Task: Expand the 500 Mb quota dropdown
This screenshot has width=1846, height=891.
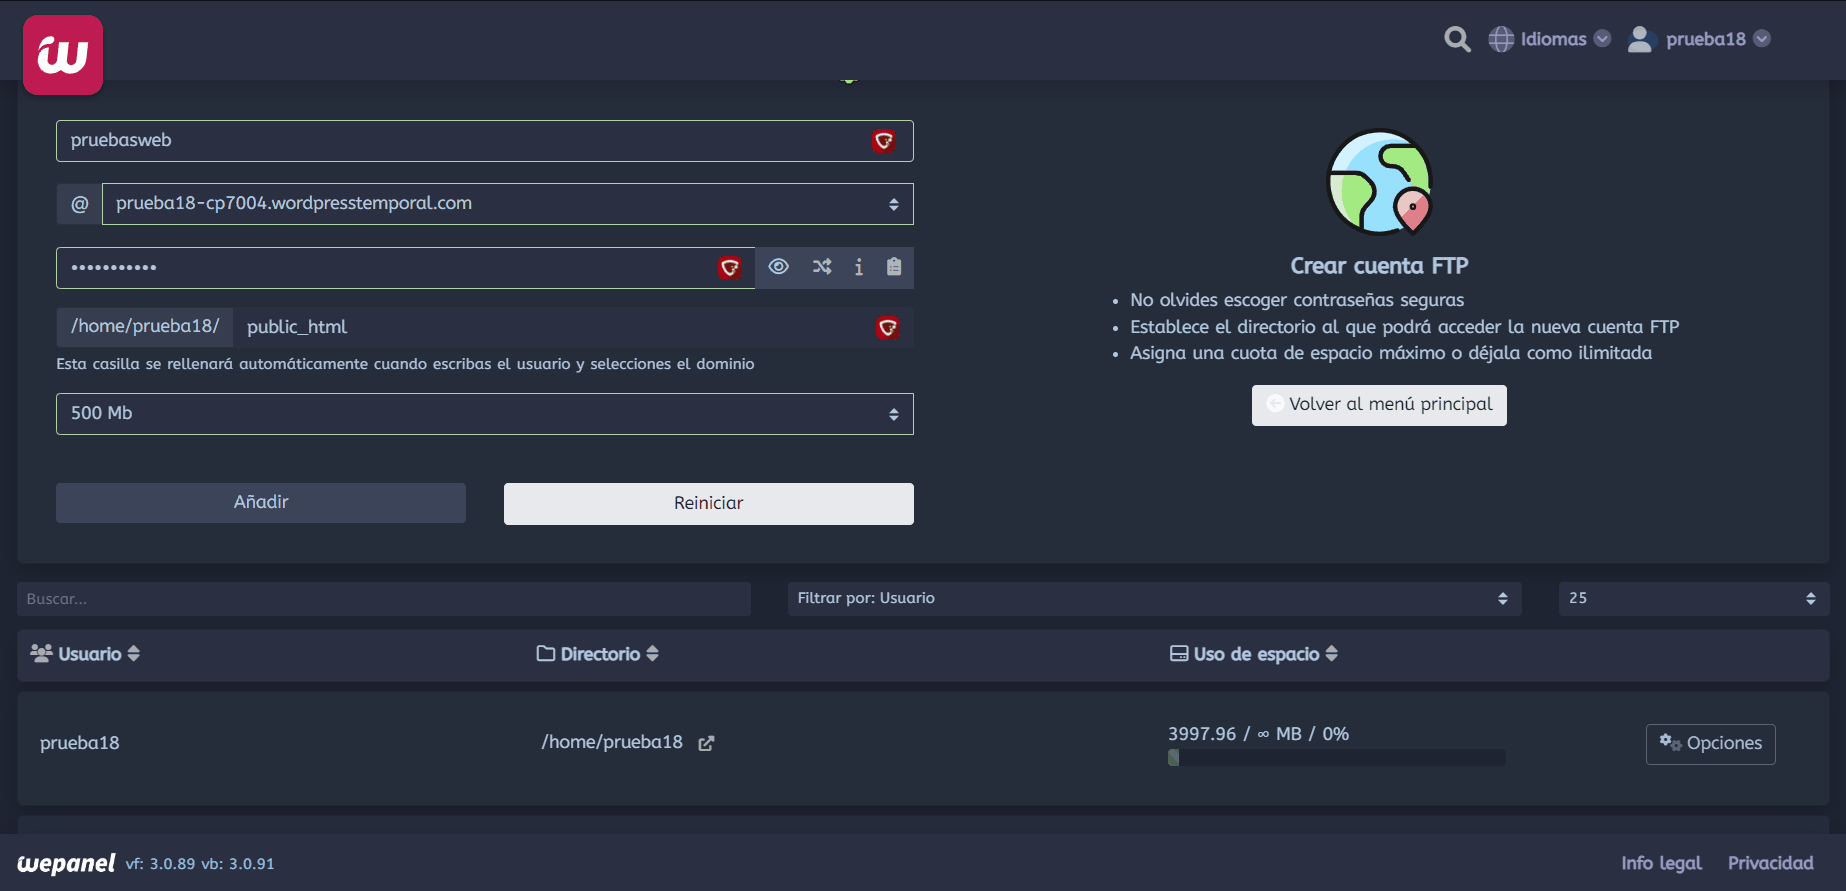Action: click(x=484, y=414)
